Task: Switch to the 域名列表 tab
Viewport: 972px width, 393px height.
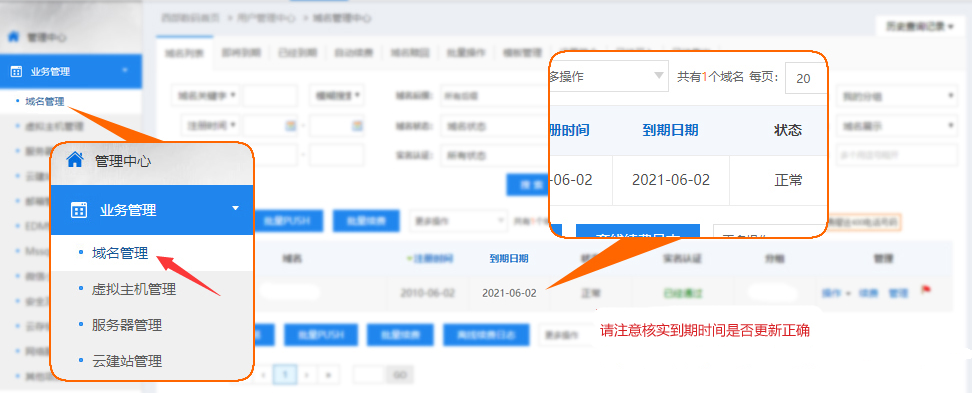Action: (184, 53)
